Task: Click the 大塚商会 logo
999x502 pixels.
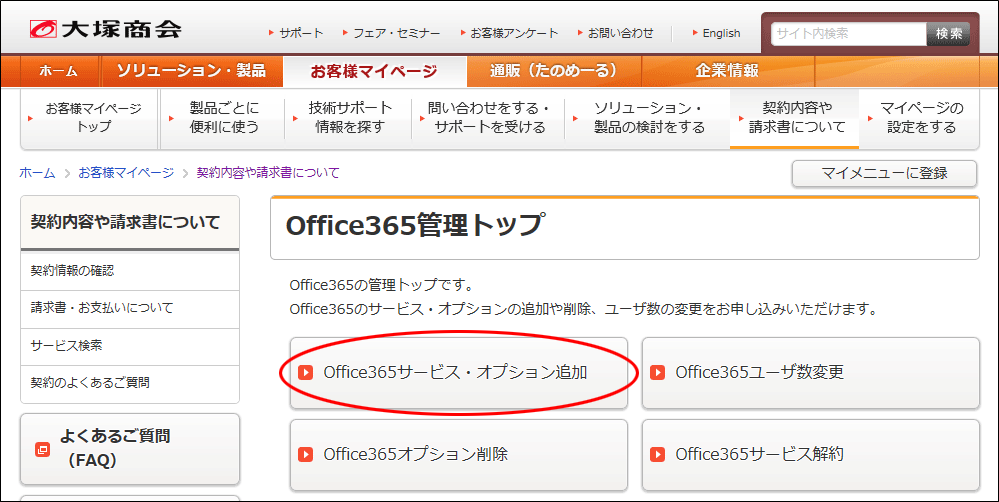Action: click(x=105, y=29)
